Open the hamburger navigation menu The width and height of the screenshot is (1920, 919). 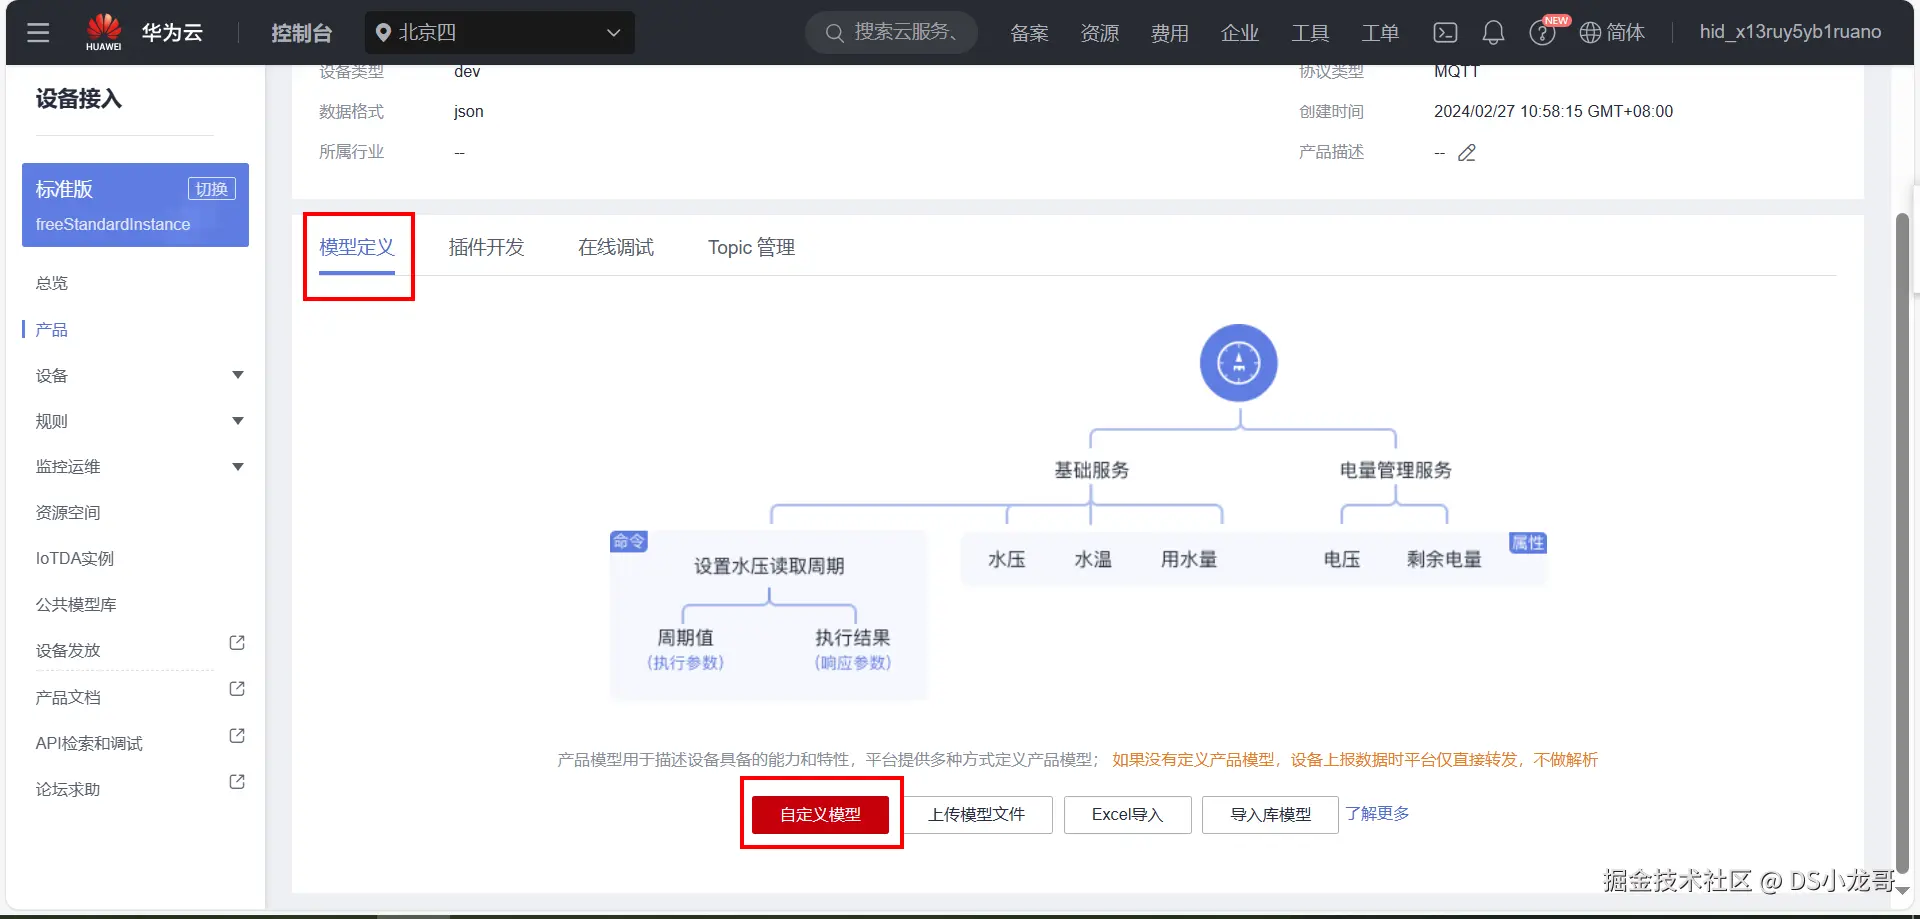[x=38, y=33]
